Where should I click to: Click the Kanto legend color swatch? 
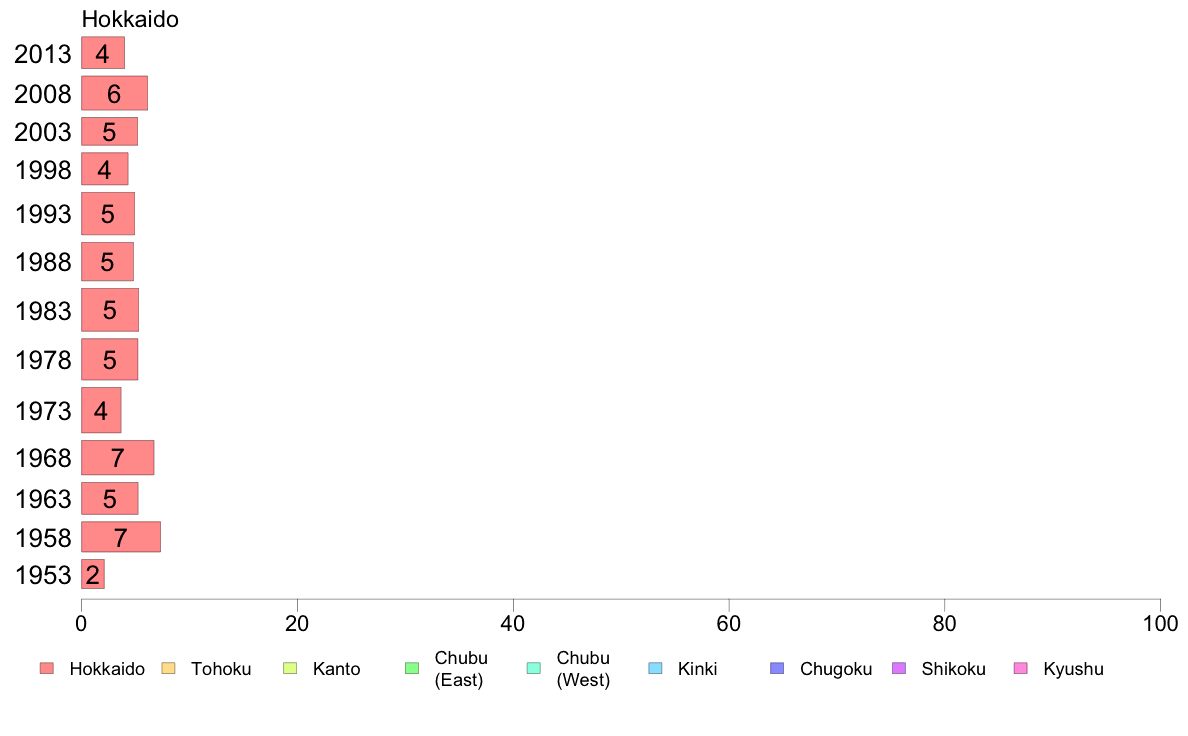point(290,669)
